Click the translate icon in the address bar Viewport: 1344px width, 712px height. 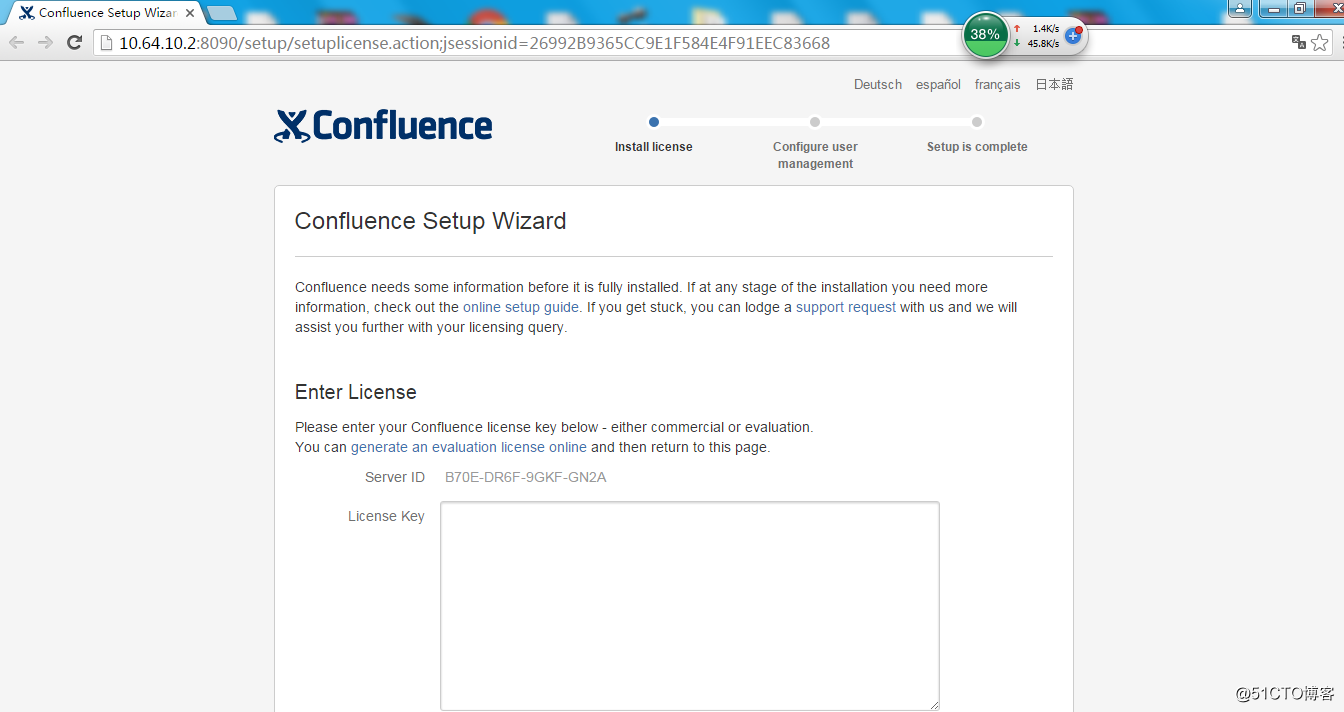tap(1298, 42)
